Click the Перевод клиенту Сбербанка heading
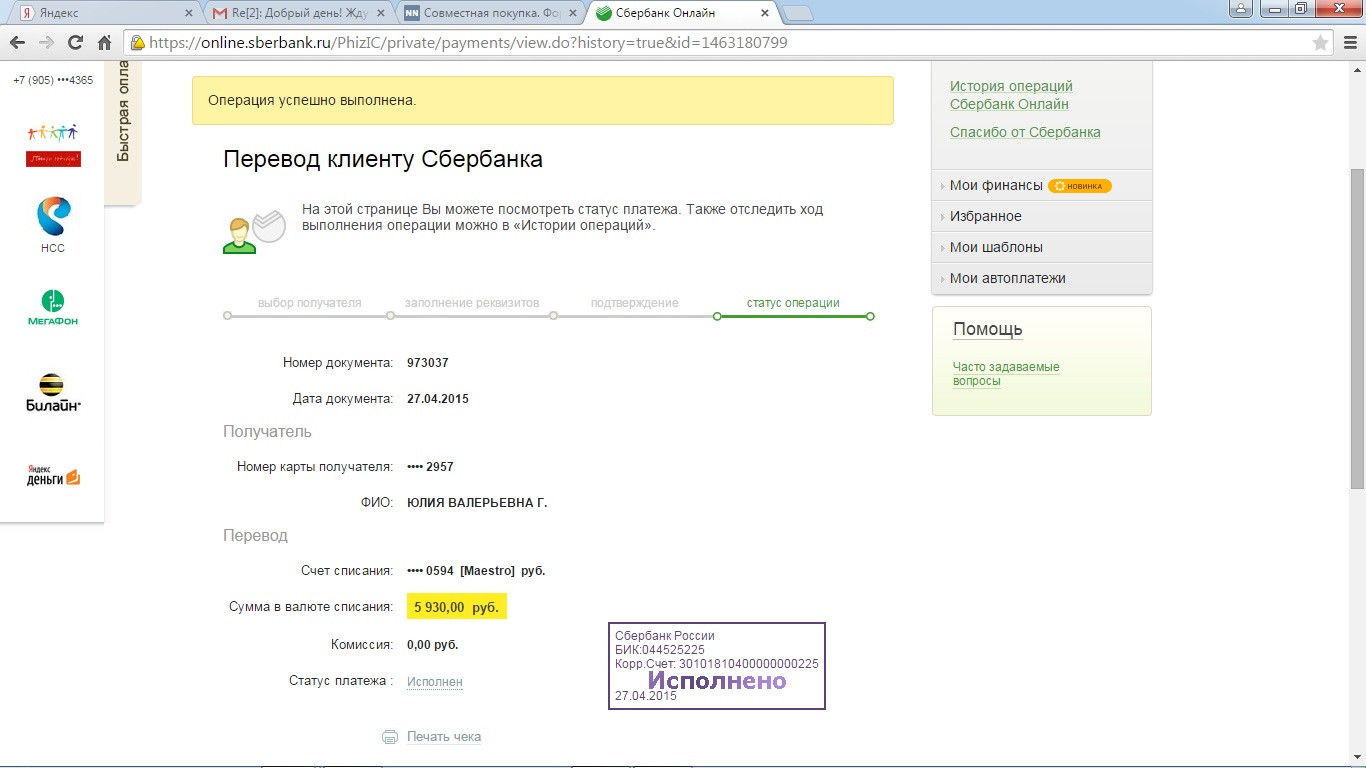The width and height of the screenshot is (1366, 768). (383, 159)
